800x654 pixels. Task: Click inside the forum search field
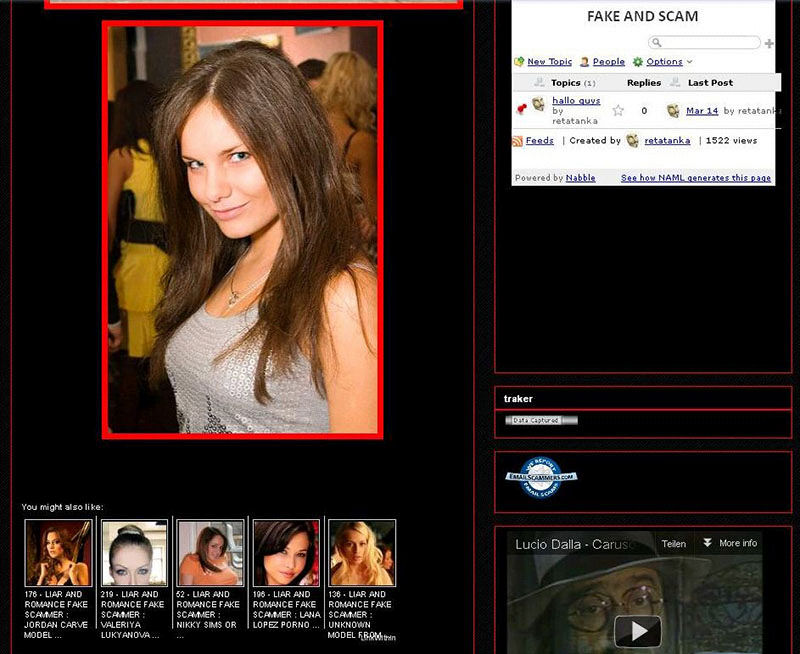click(x=704, y=42)
